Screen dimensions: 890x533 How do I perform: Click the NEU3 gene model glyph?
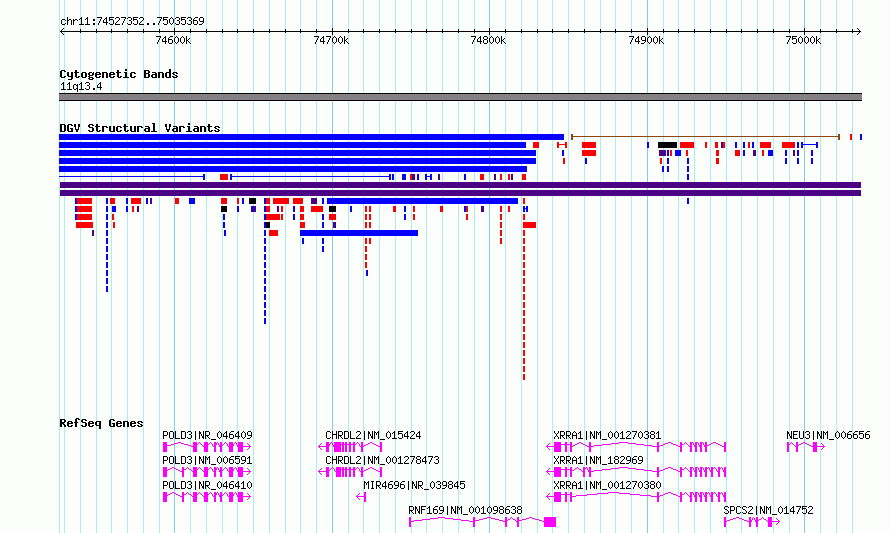click(x=805, y=447)
